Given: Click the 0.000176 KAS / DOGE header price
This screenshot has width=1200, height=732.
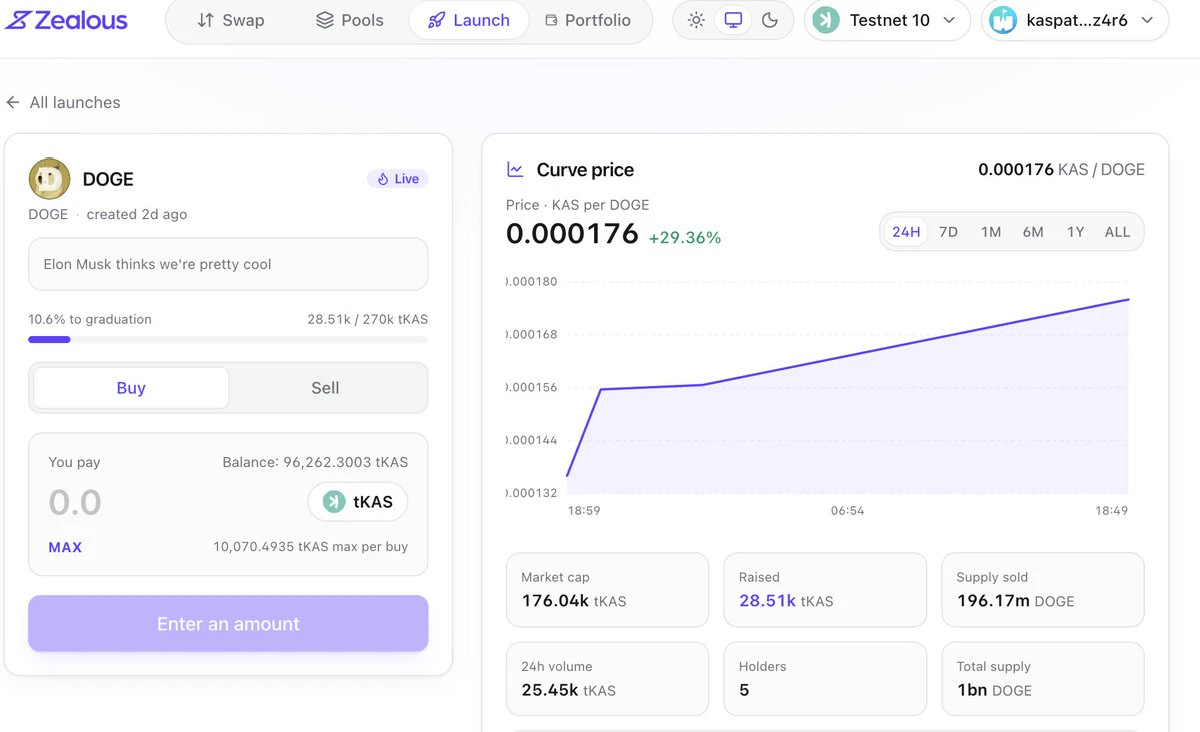Looking at the screenshot, I should [1061, 170].
